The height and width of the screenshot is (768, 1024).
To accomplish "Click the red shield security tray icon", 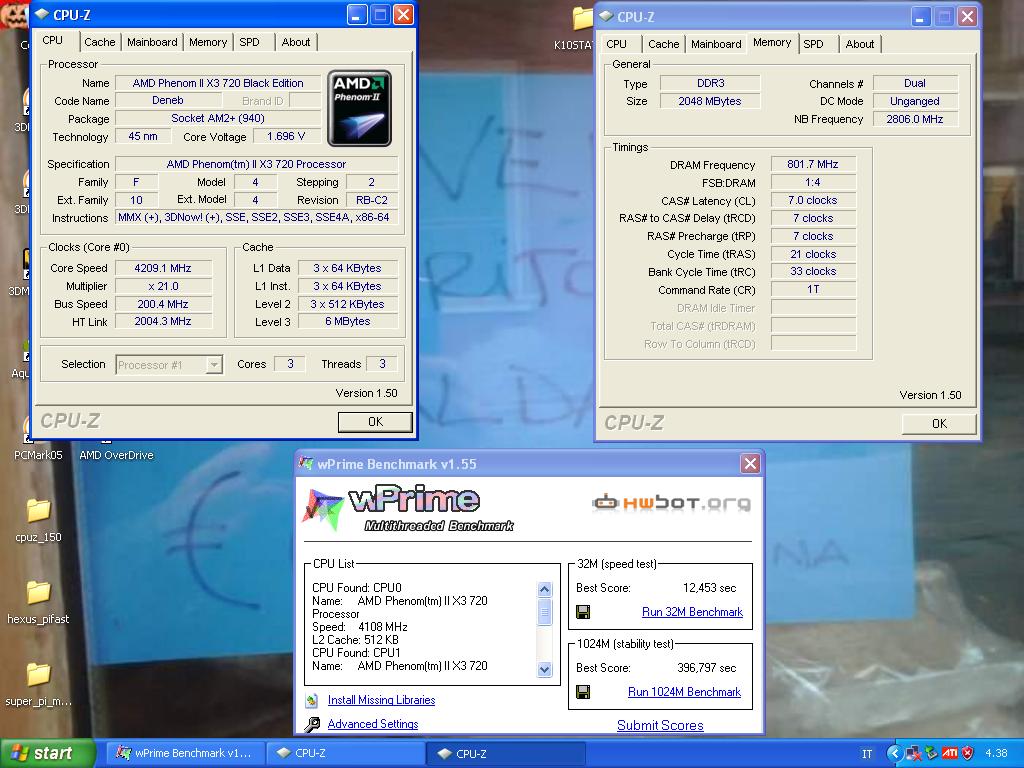I will [967, 754].
